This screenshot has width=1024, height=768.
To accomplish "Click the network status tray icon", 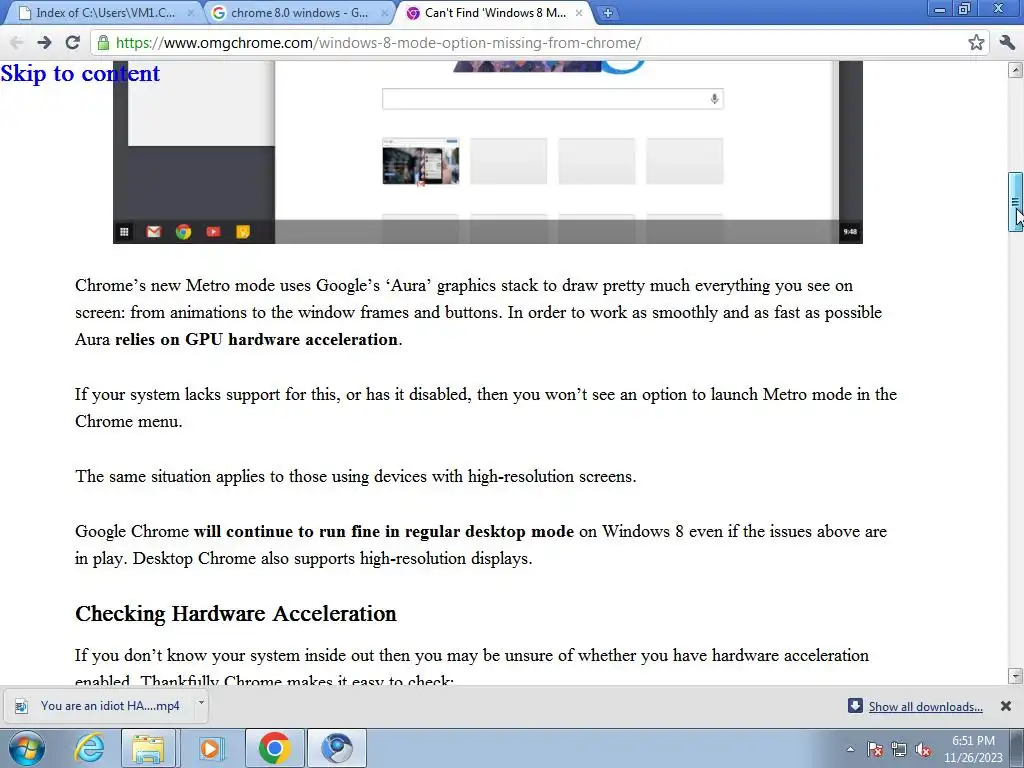I will (x=899, y=750).
